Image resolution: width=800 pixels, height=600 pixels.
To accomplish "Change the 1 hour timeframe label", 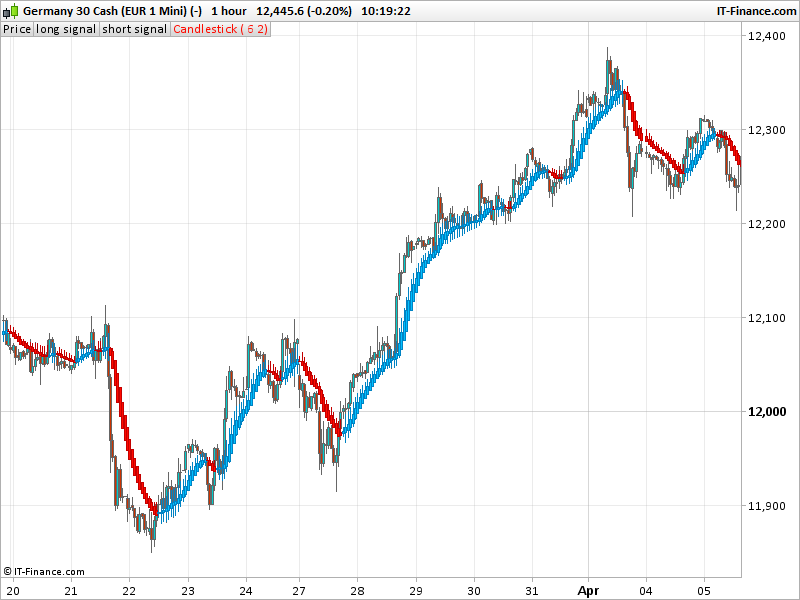I will [x=229, y=10].
